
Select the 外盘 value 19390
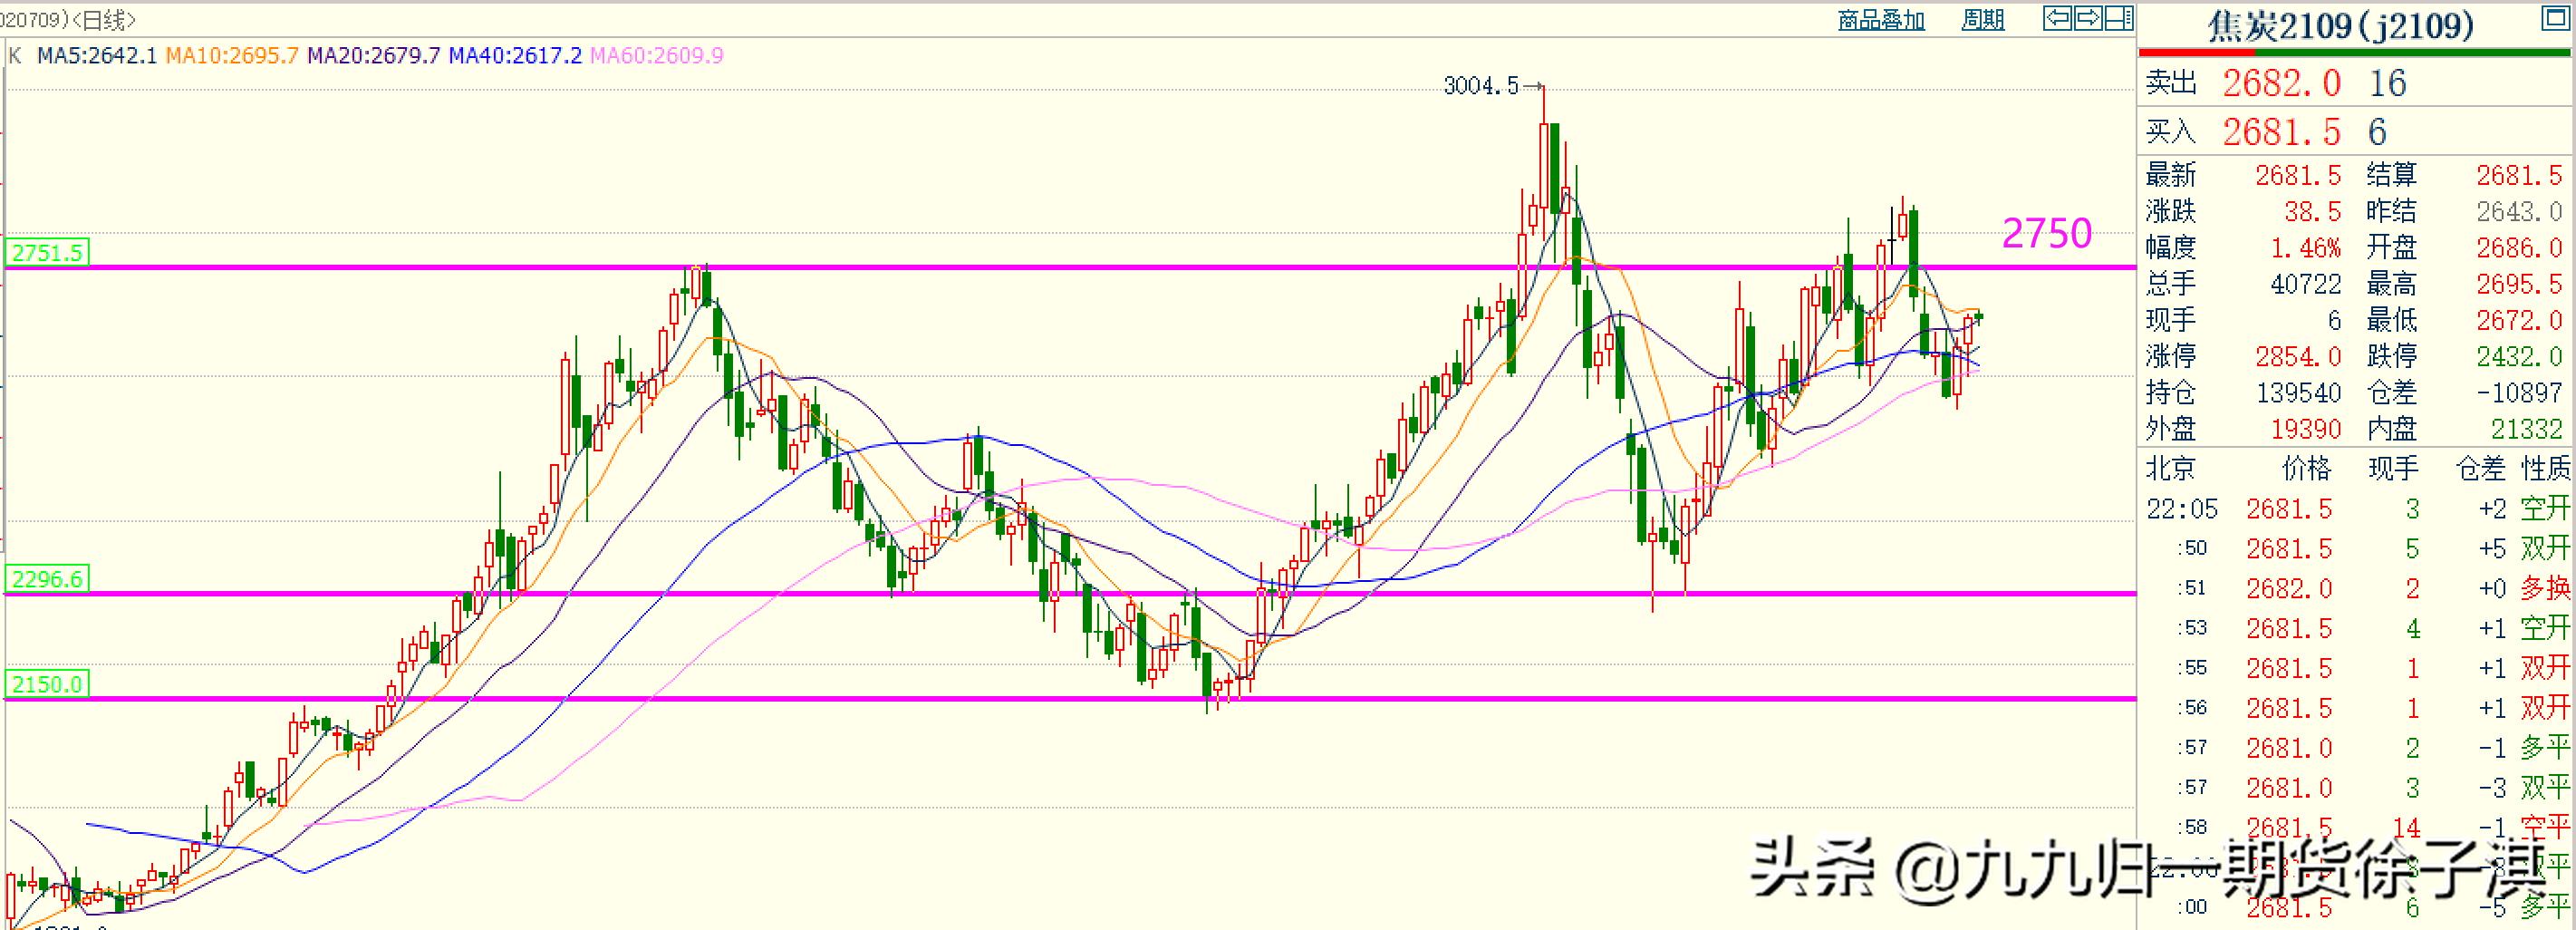coord(2306,429)
